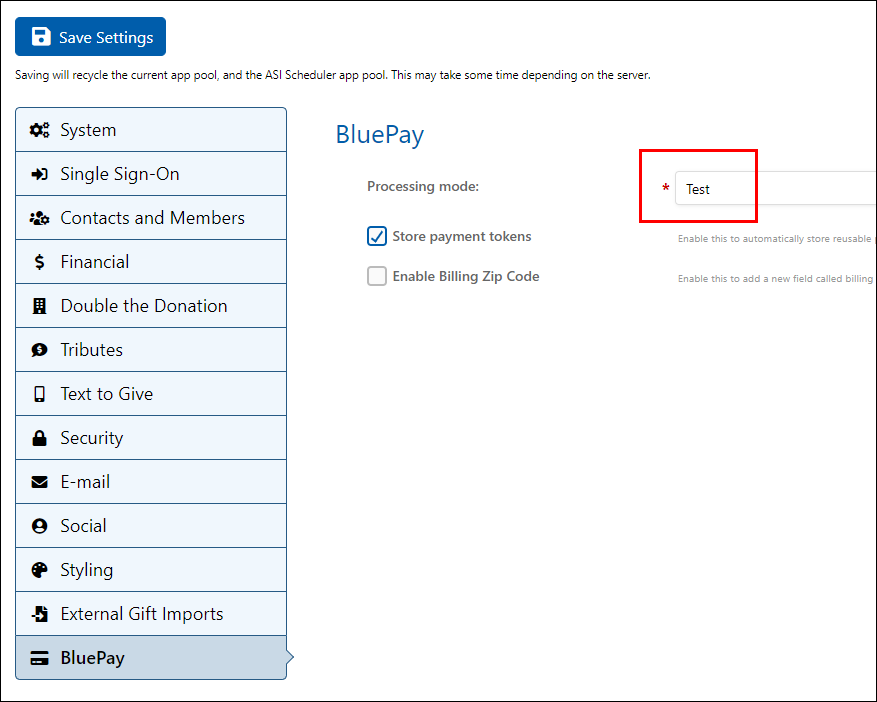Click the people icon for Contacts and Members
This screenshot has height=702, width=877.
(x=40, y=218)
